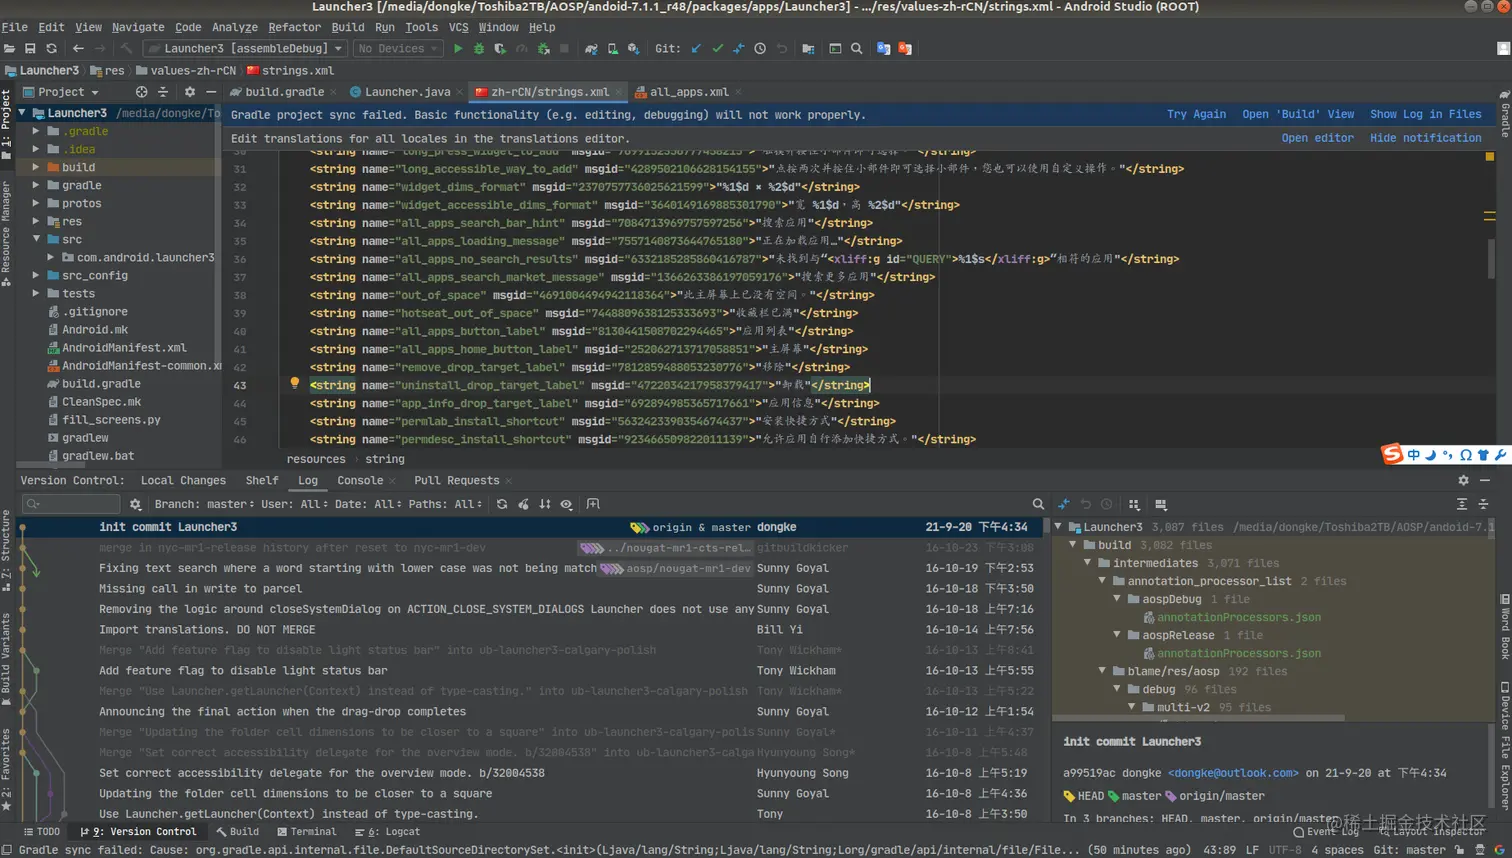Commit changes with the Git checkmark icon

[717, 48]
